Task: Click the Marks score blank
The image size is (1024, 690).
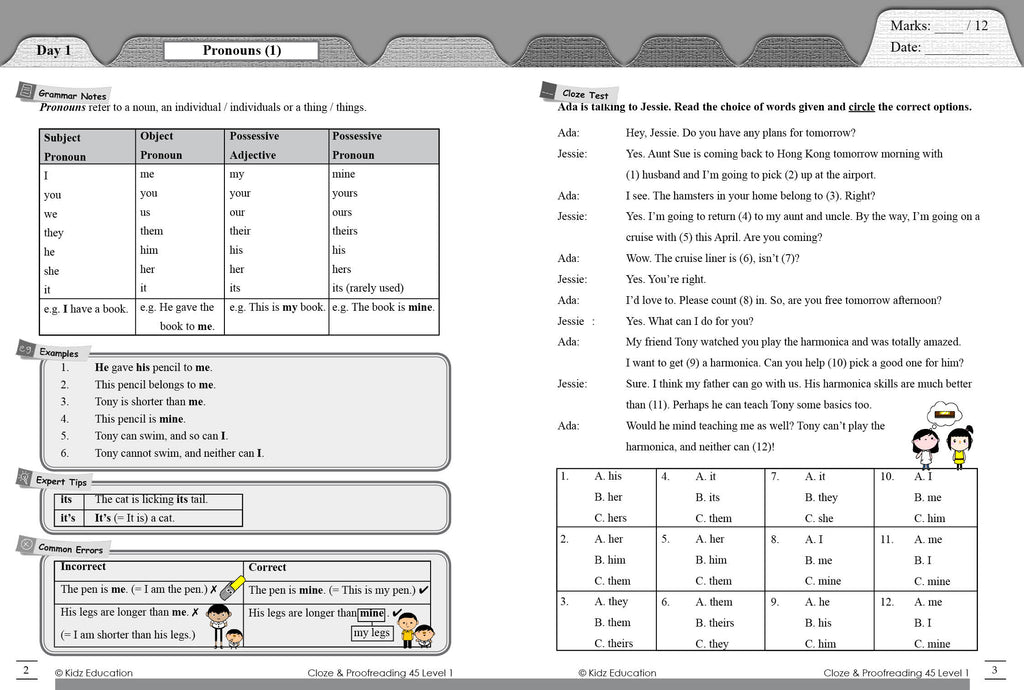Action: tap(949, 27)
